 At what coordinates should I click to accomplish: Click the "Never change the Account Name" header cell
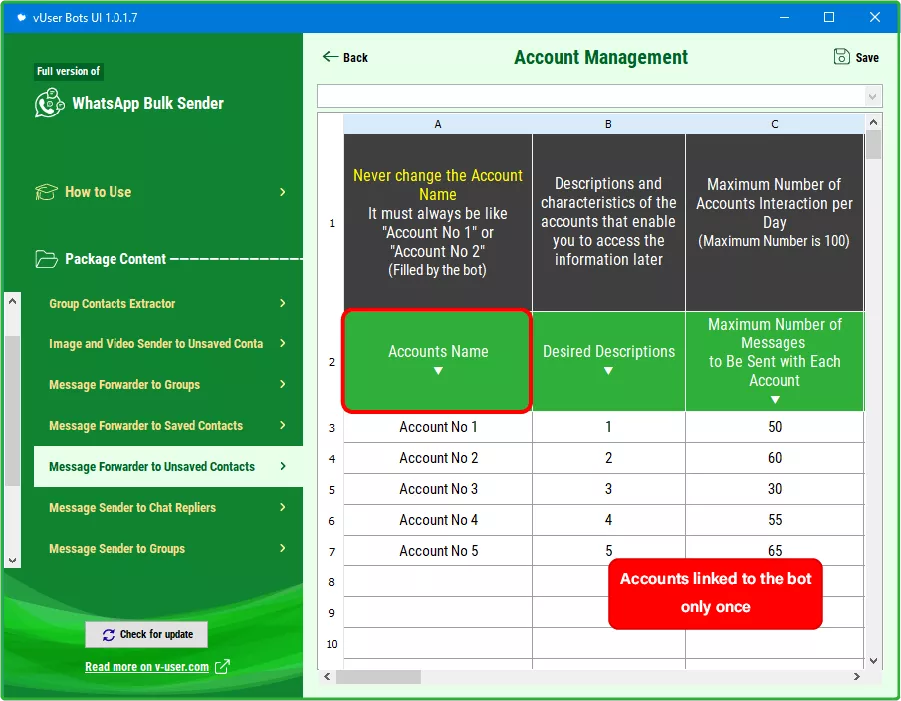point(438,222)
